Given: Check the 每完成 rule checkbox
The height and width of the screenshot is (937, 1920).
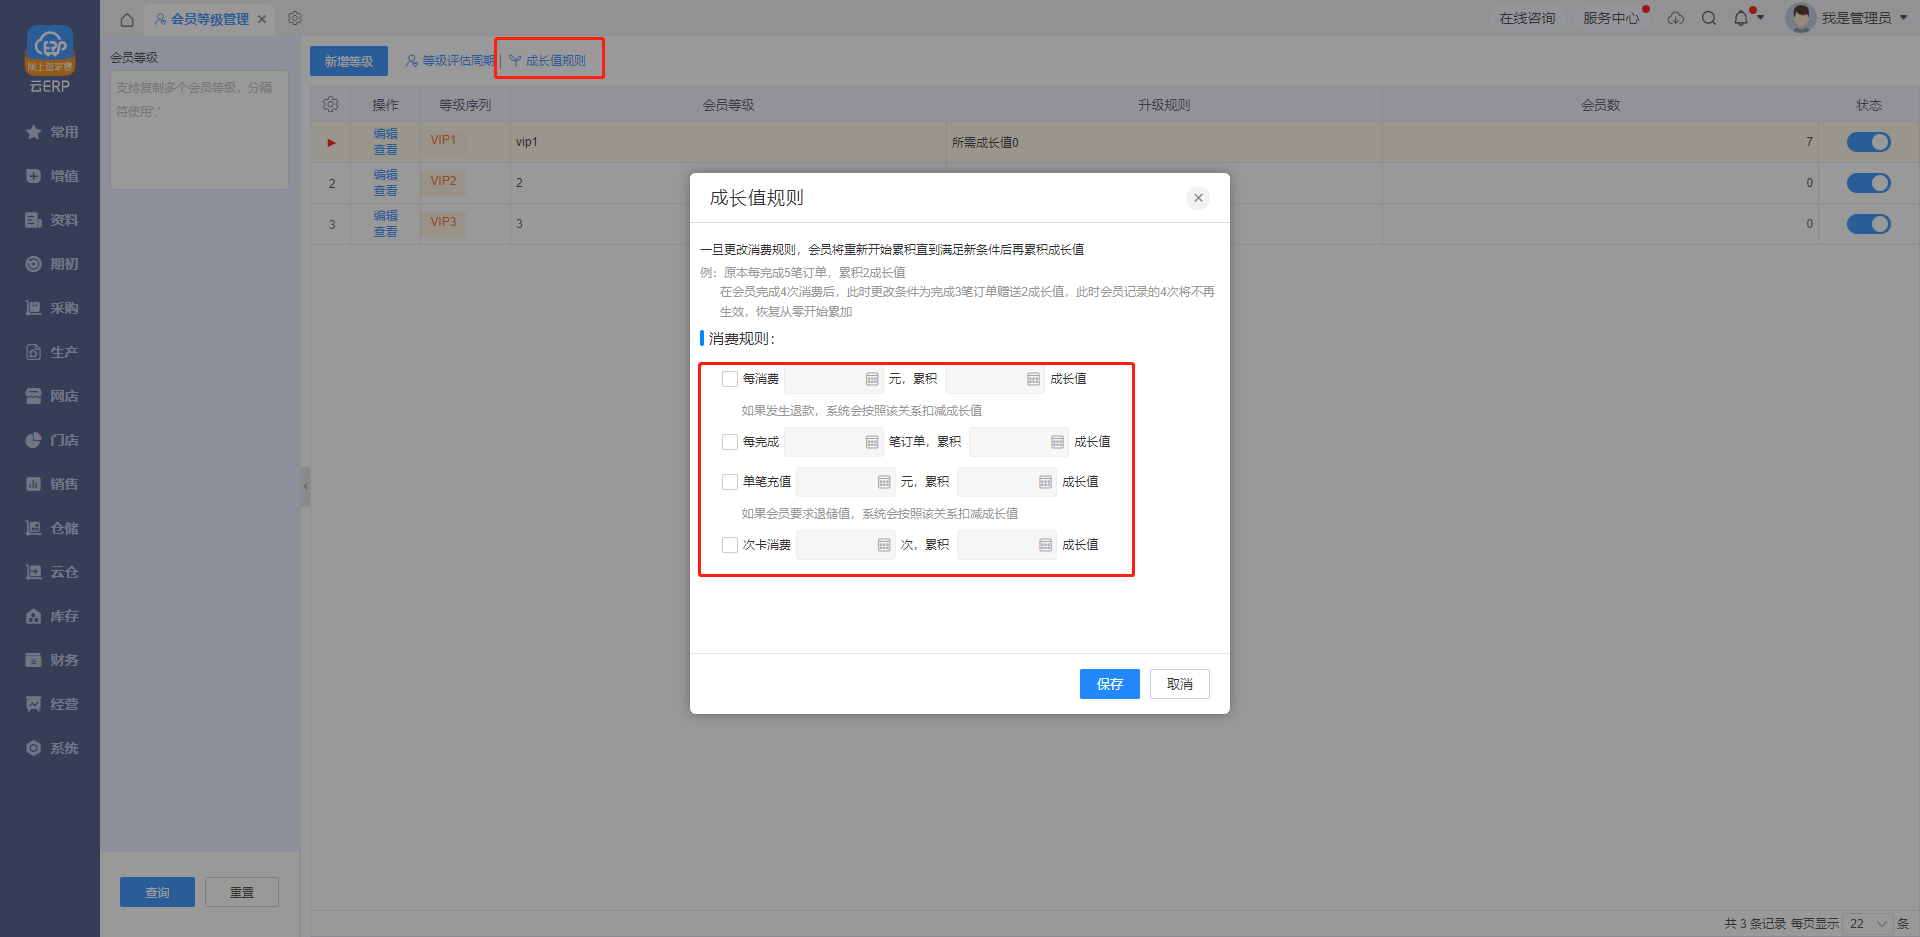Looking at the screenshot, I should 730,442.
